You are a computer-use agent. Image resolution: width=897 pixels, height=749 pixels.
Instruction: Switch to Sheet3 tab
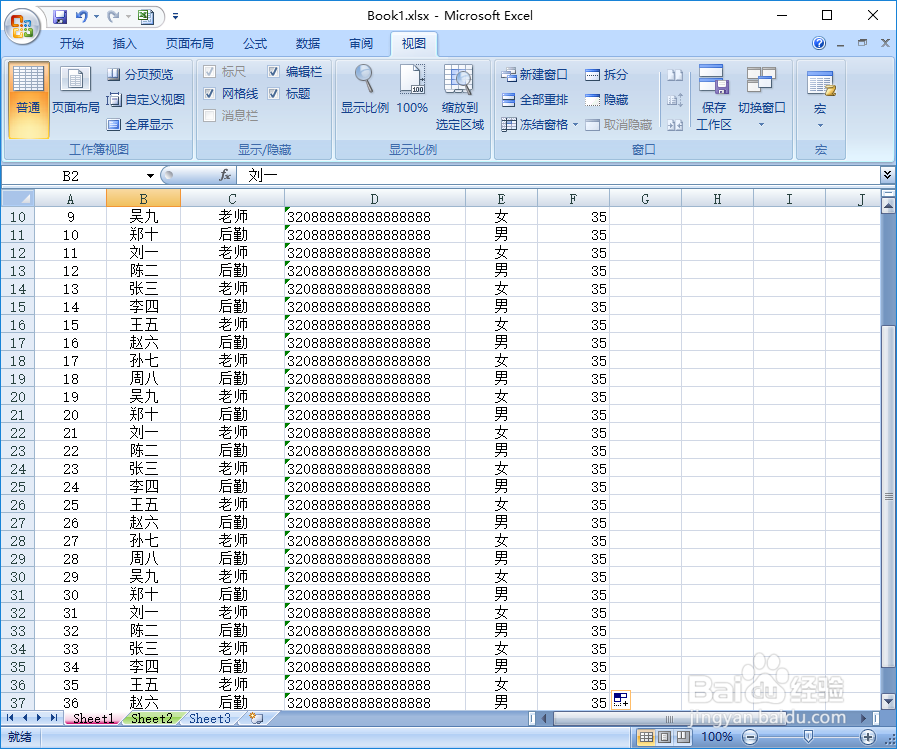click(210, 718)
